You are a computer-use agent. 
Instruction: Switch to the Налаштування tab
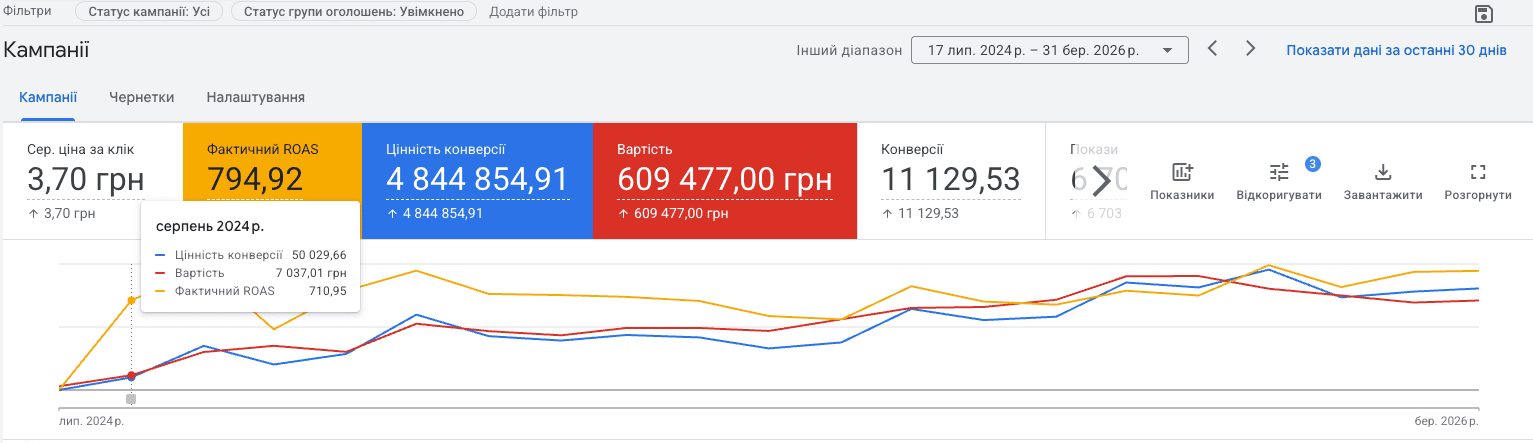pos(256,97)
